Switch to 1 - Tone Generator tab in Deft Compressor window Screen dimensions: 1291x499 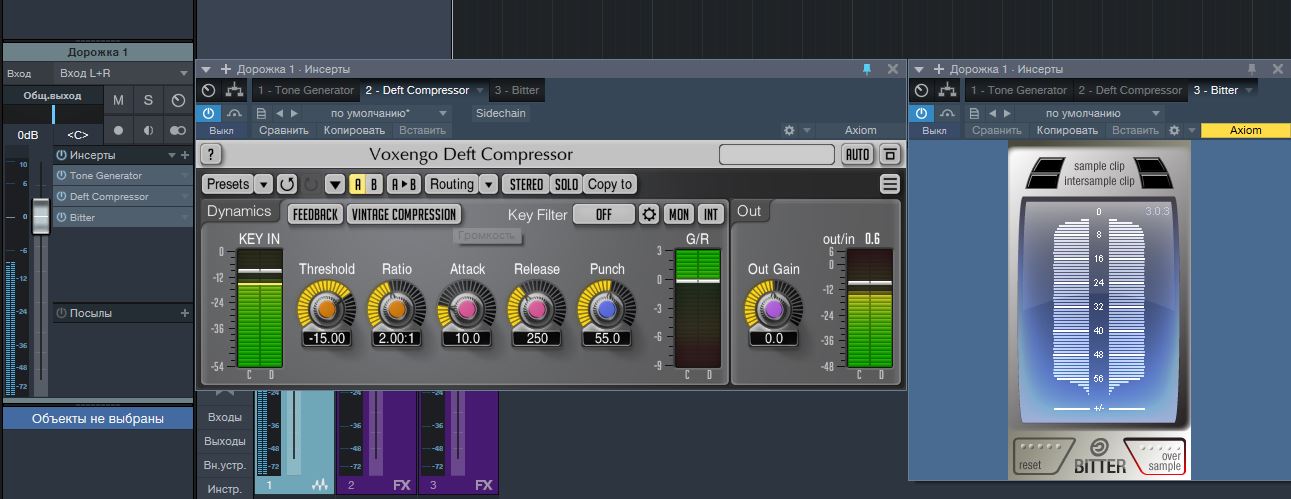coord(305,90)
